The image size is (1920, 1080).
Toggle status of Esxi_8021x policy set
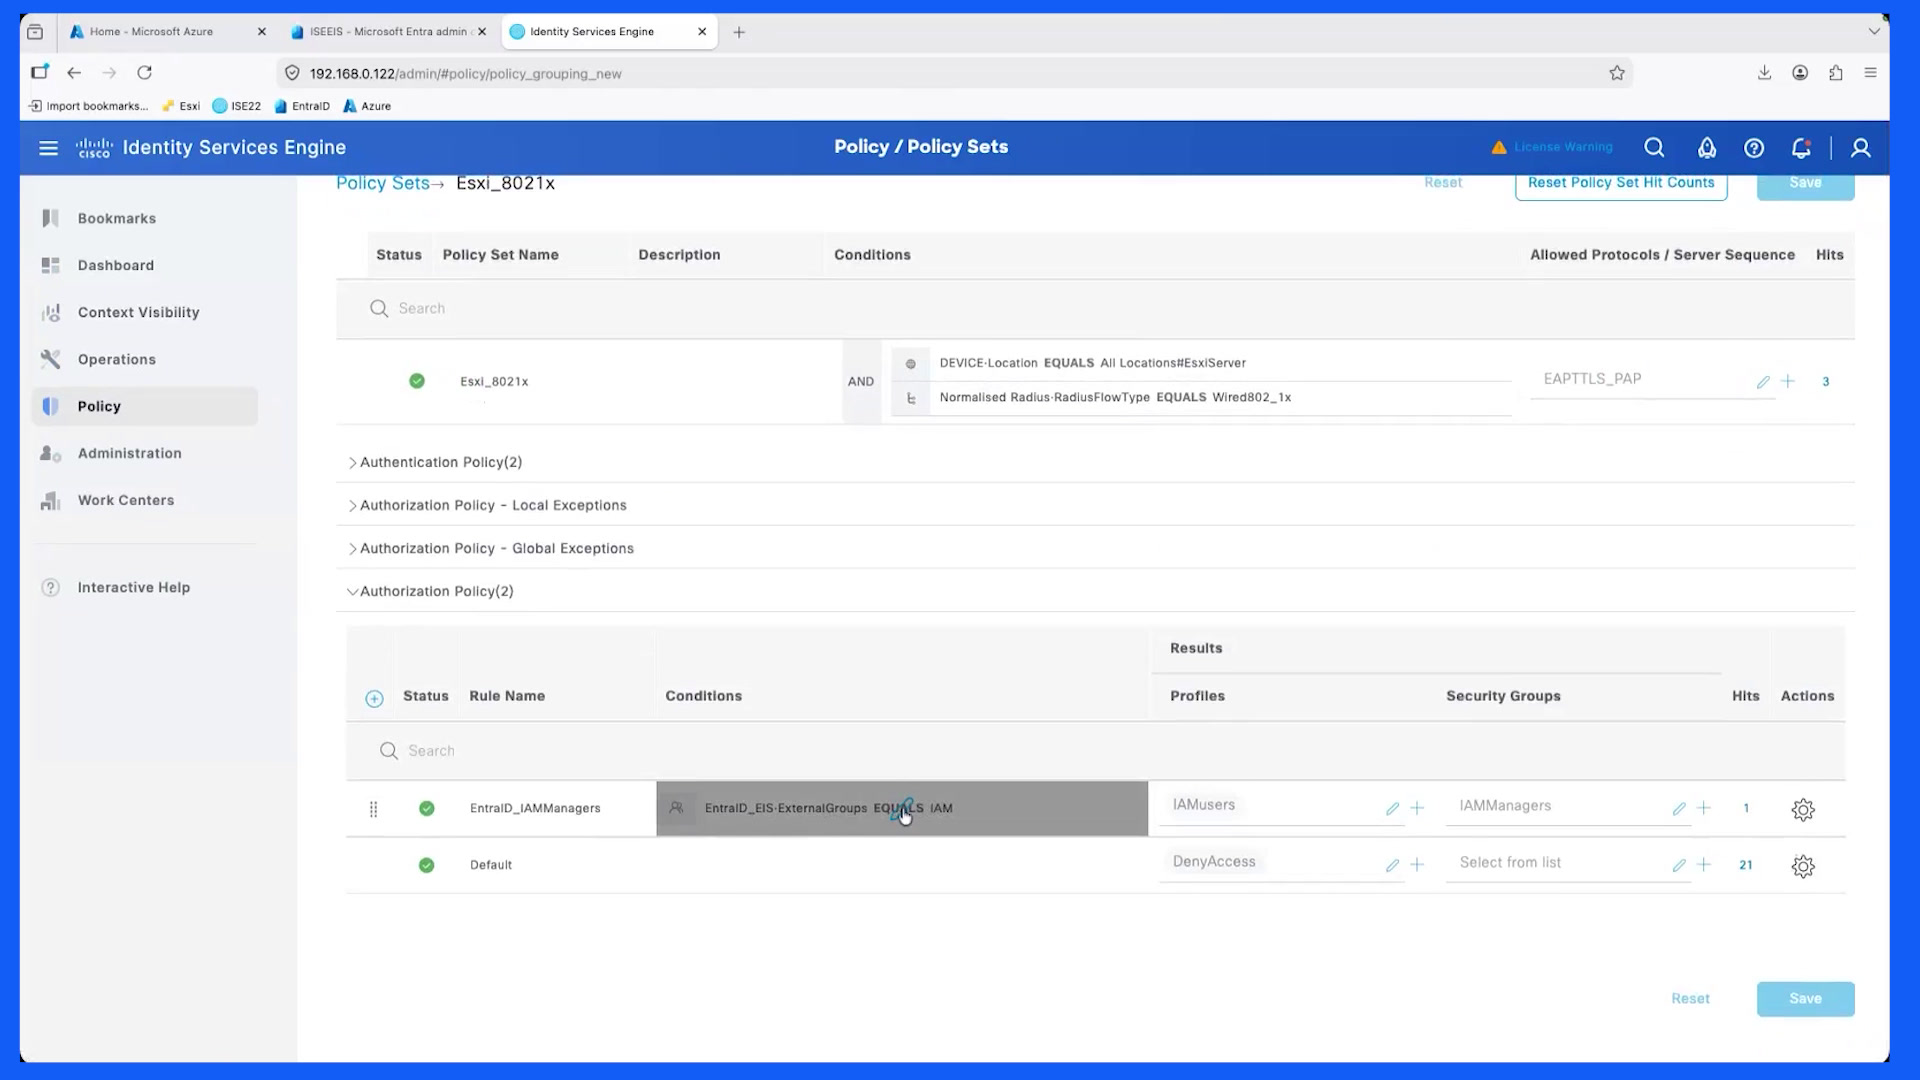coord(417,381)
